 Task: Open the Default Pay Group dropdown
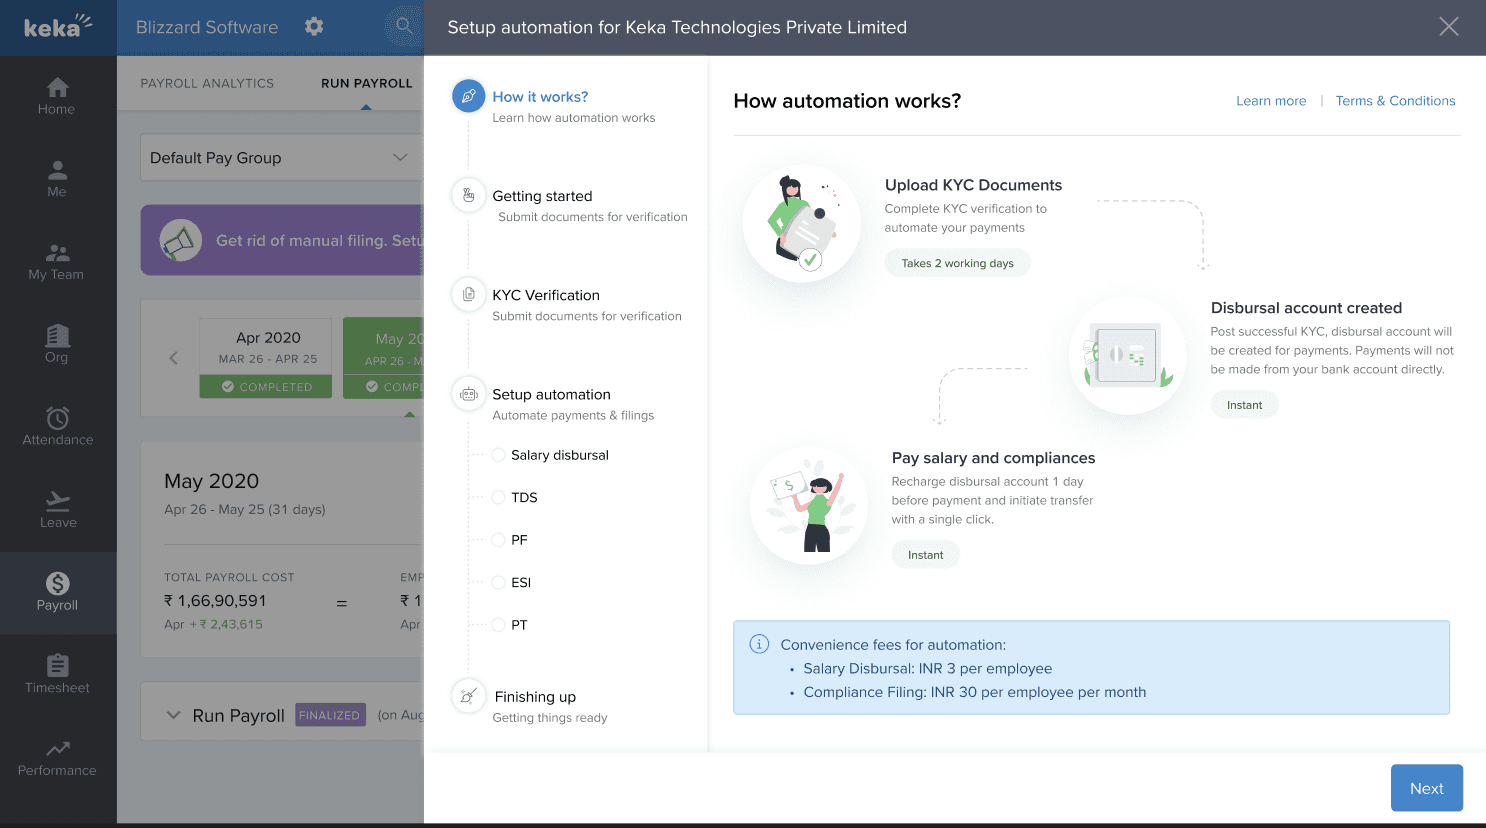tap(281, 157)
